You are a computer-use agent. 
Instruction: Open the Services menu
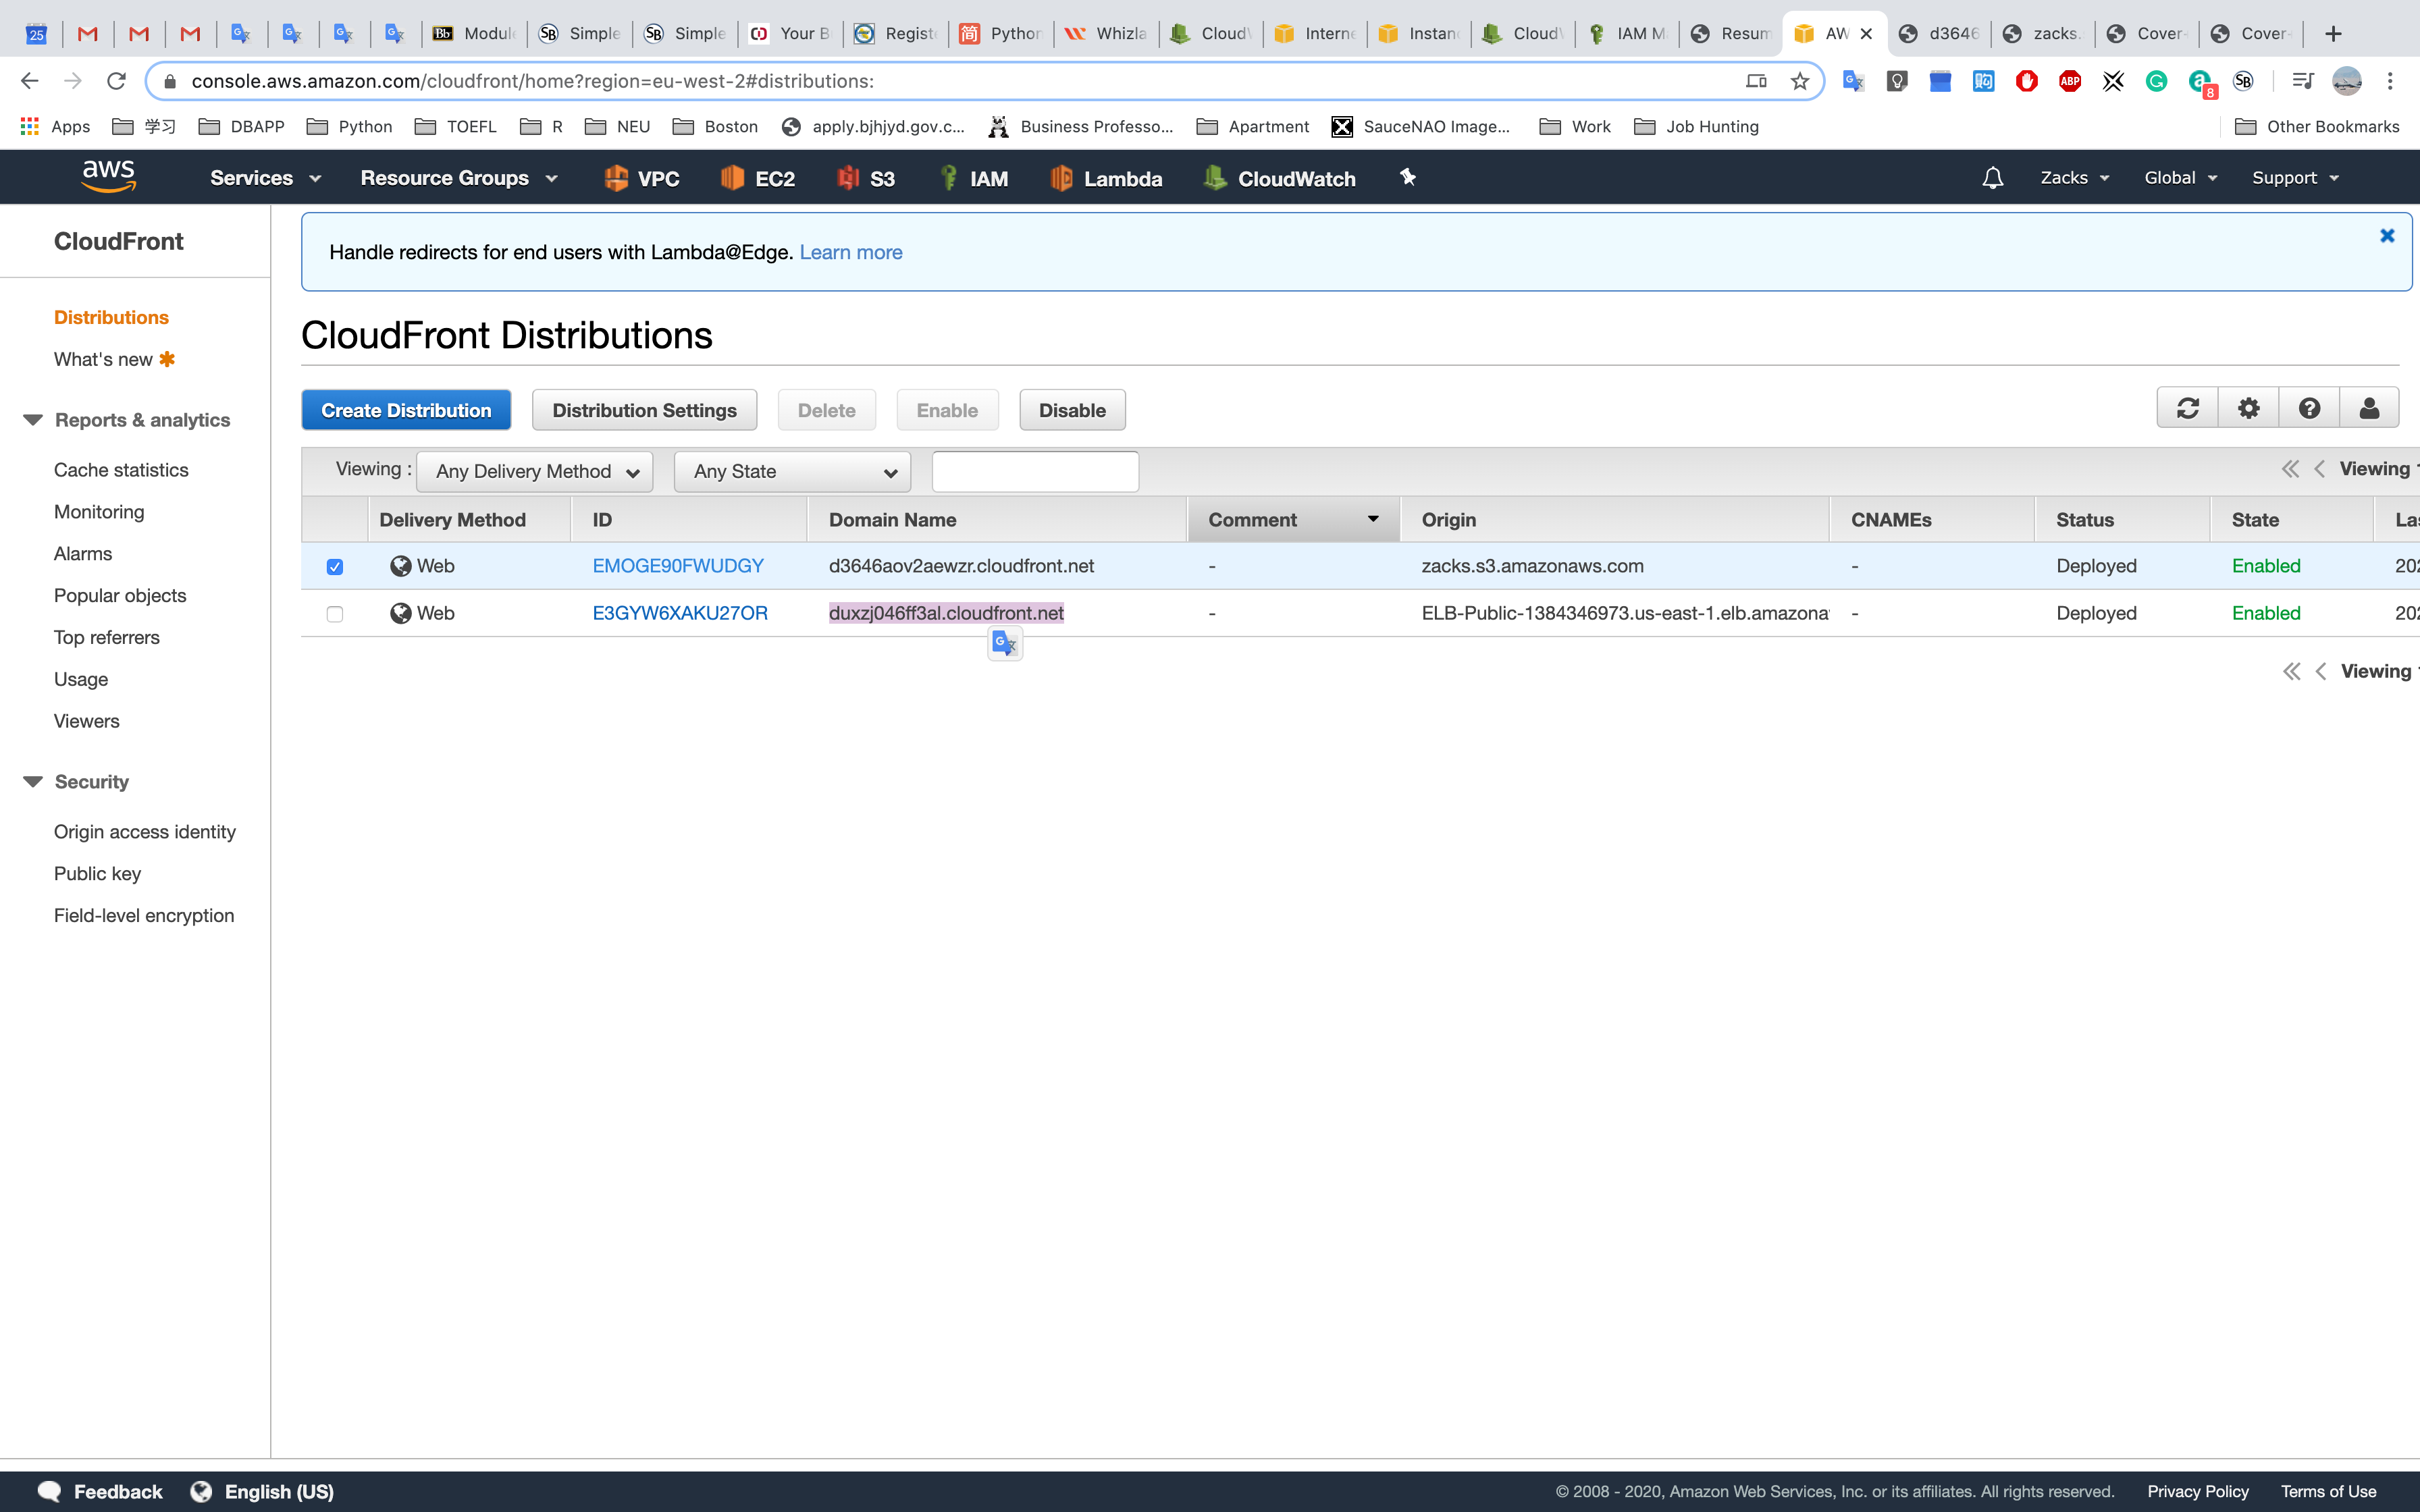click(265, 178)
